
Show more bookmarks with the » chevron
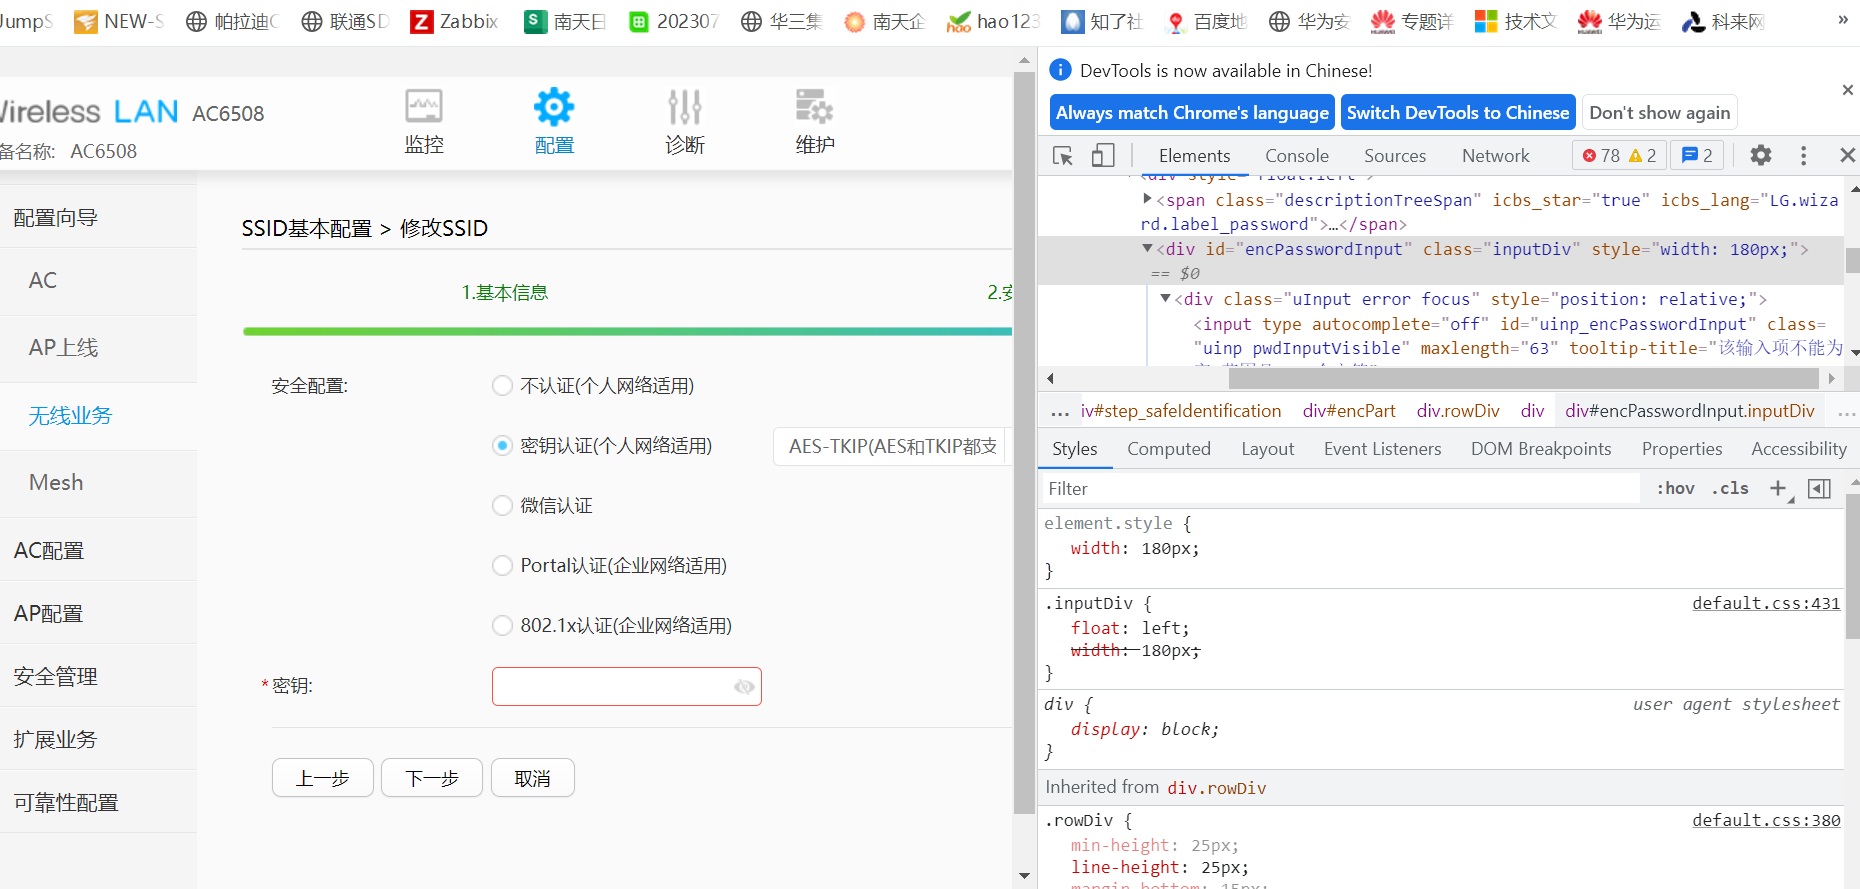(1843, 20)
